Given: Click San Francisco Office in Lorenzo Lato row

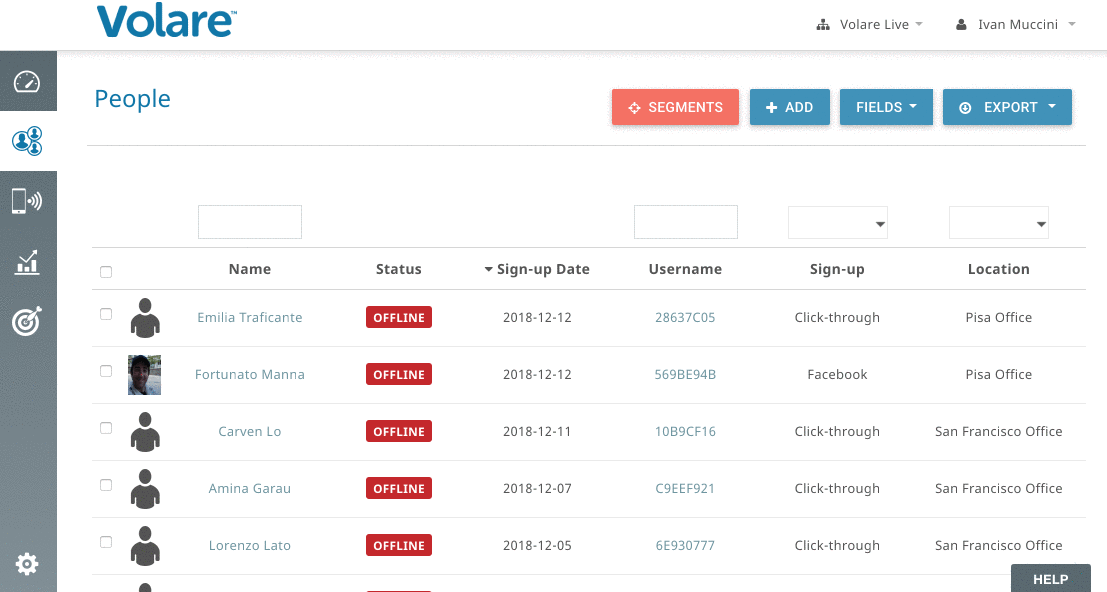Looking at the screenshot, I should [998, 546].
